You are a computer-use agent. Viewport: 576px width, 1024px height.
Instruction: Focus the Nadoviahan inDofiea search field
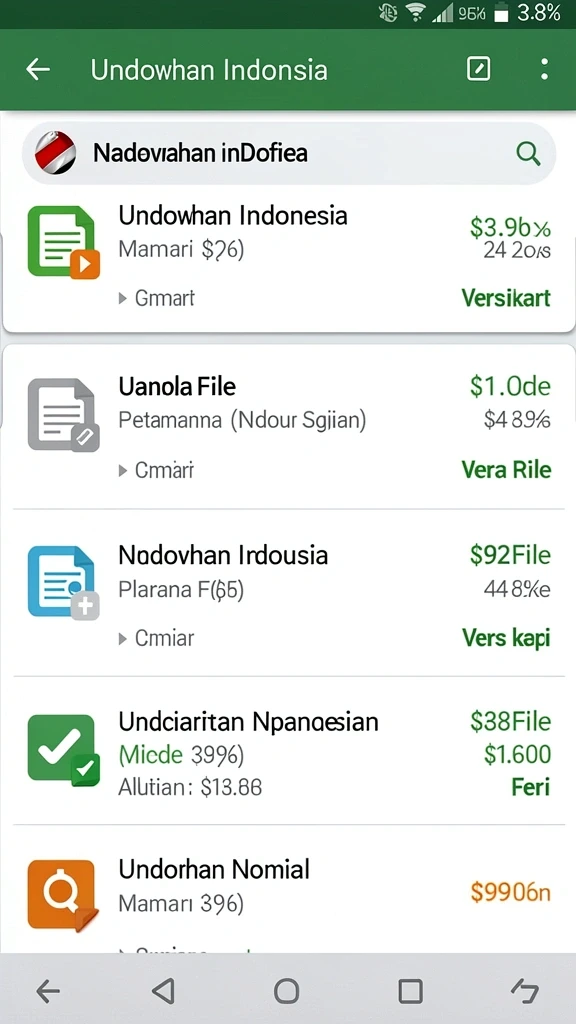point(289,153)
